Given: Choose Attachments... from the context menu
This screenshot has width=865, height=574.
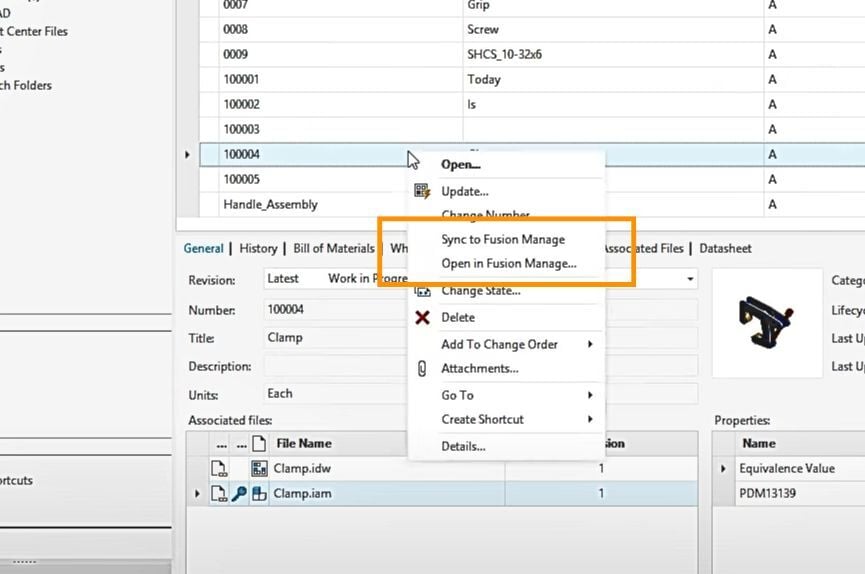Looking at the screenshot, I should (x=479, y=369).
